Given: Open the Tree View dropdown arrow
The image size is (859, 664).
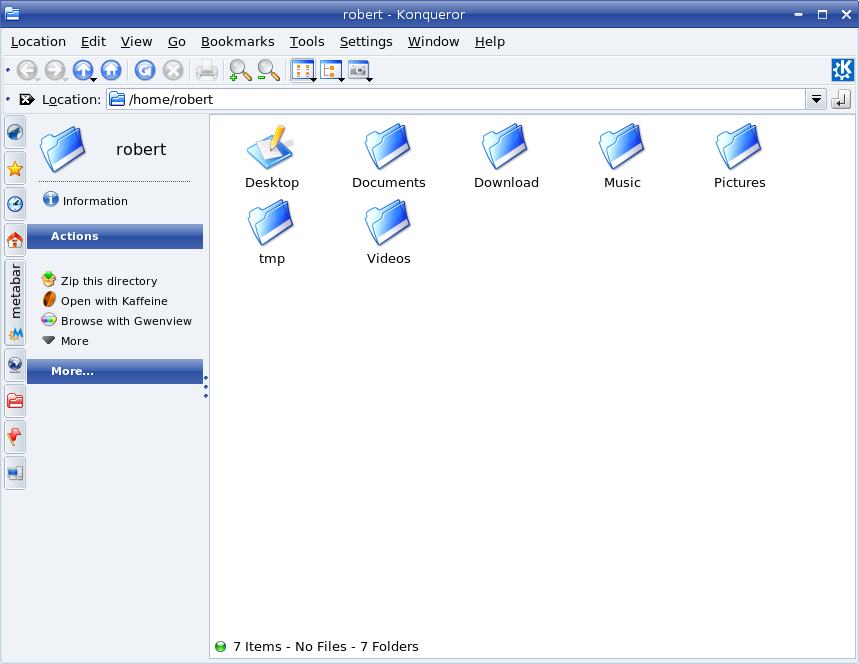Looking at the screenshot, I should (x=342, y=80).
